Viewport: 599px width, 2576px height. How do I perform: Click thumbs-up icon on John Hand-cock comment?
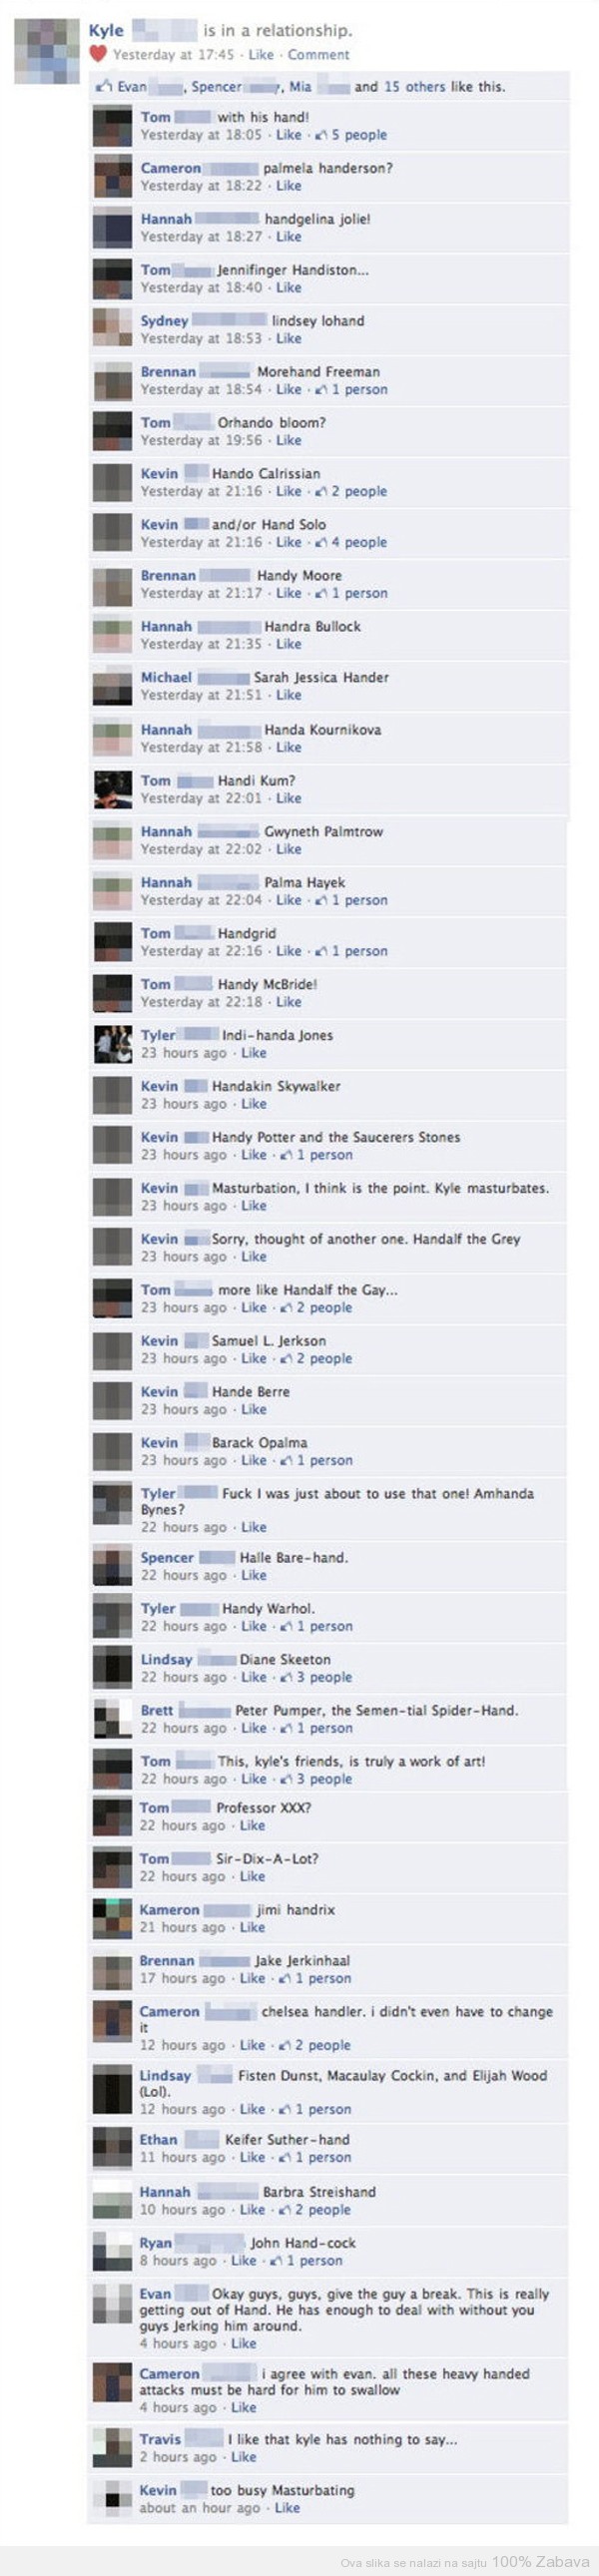(x=276, y=2261)
